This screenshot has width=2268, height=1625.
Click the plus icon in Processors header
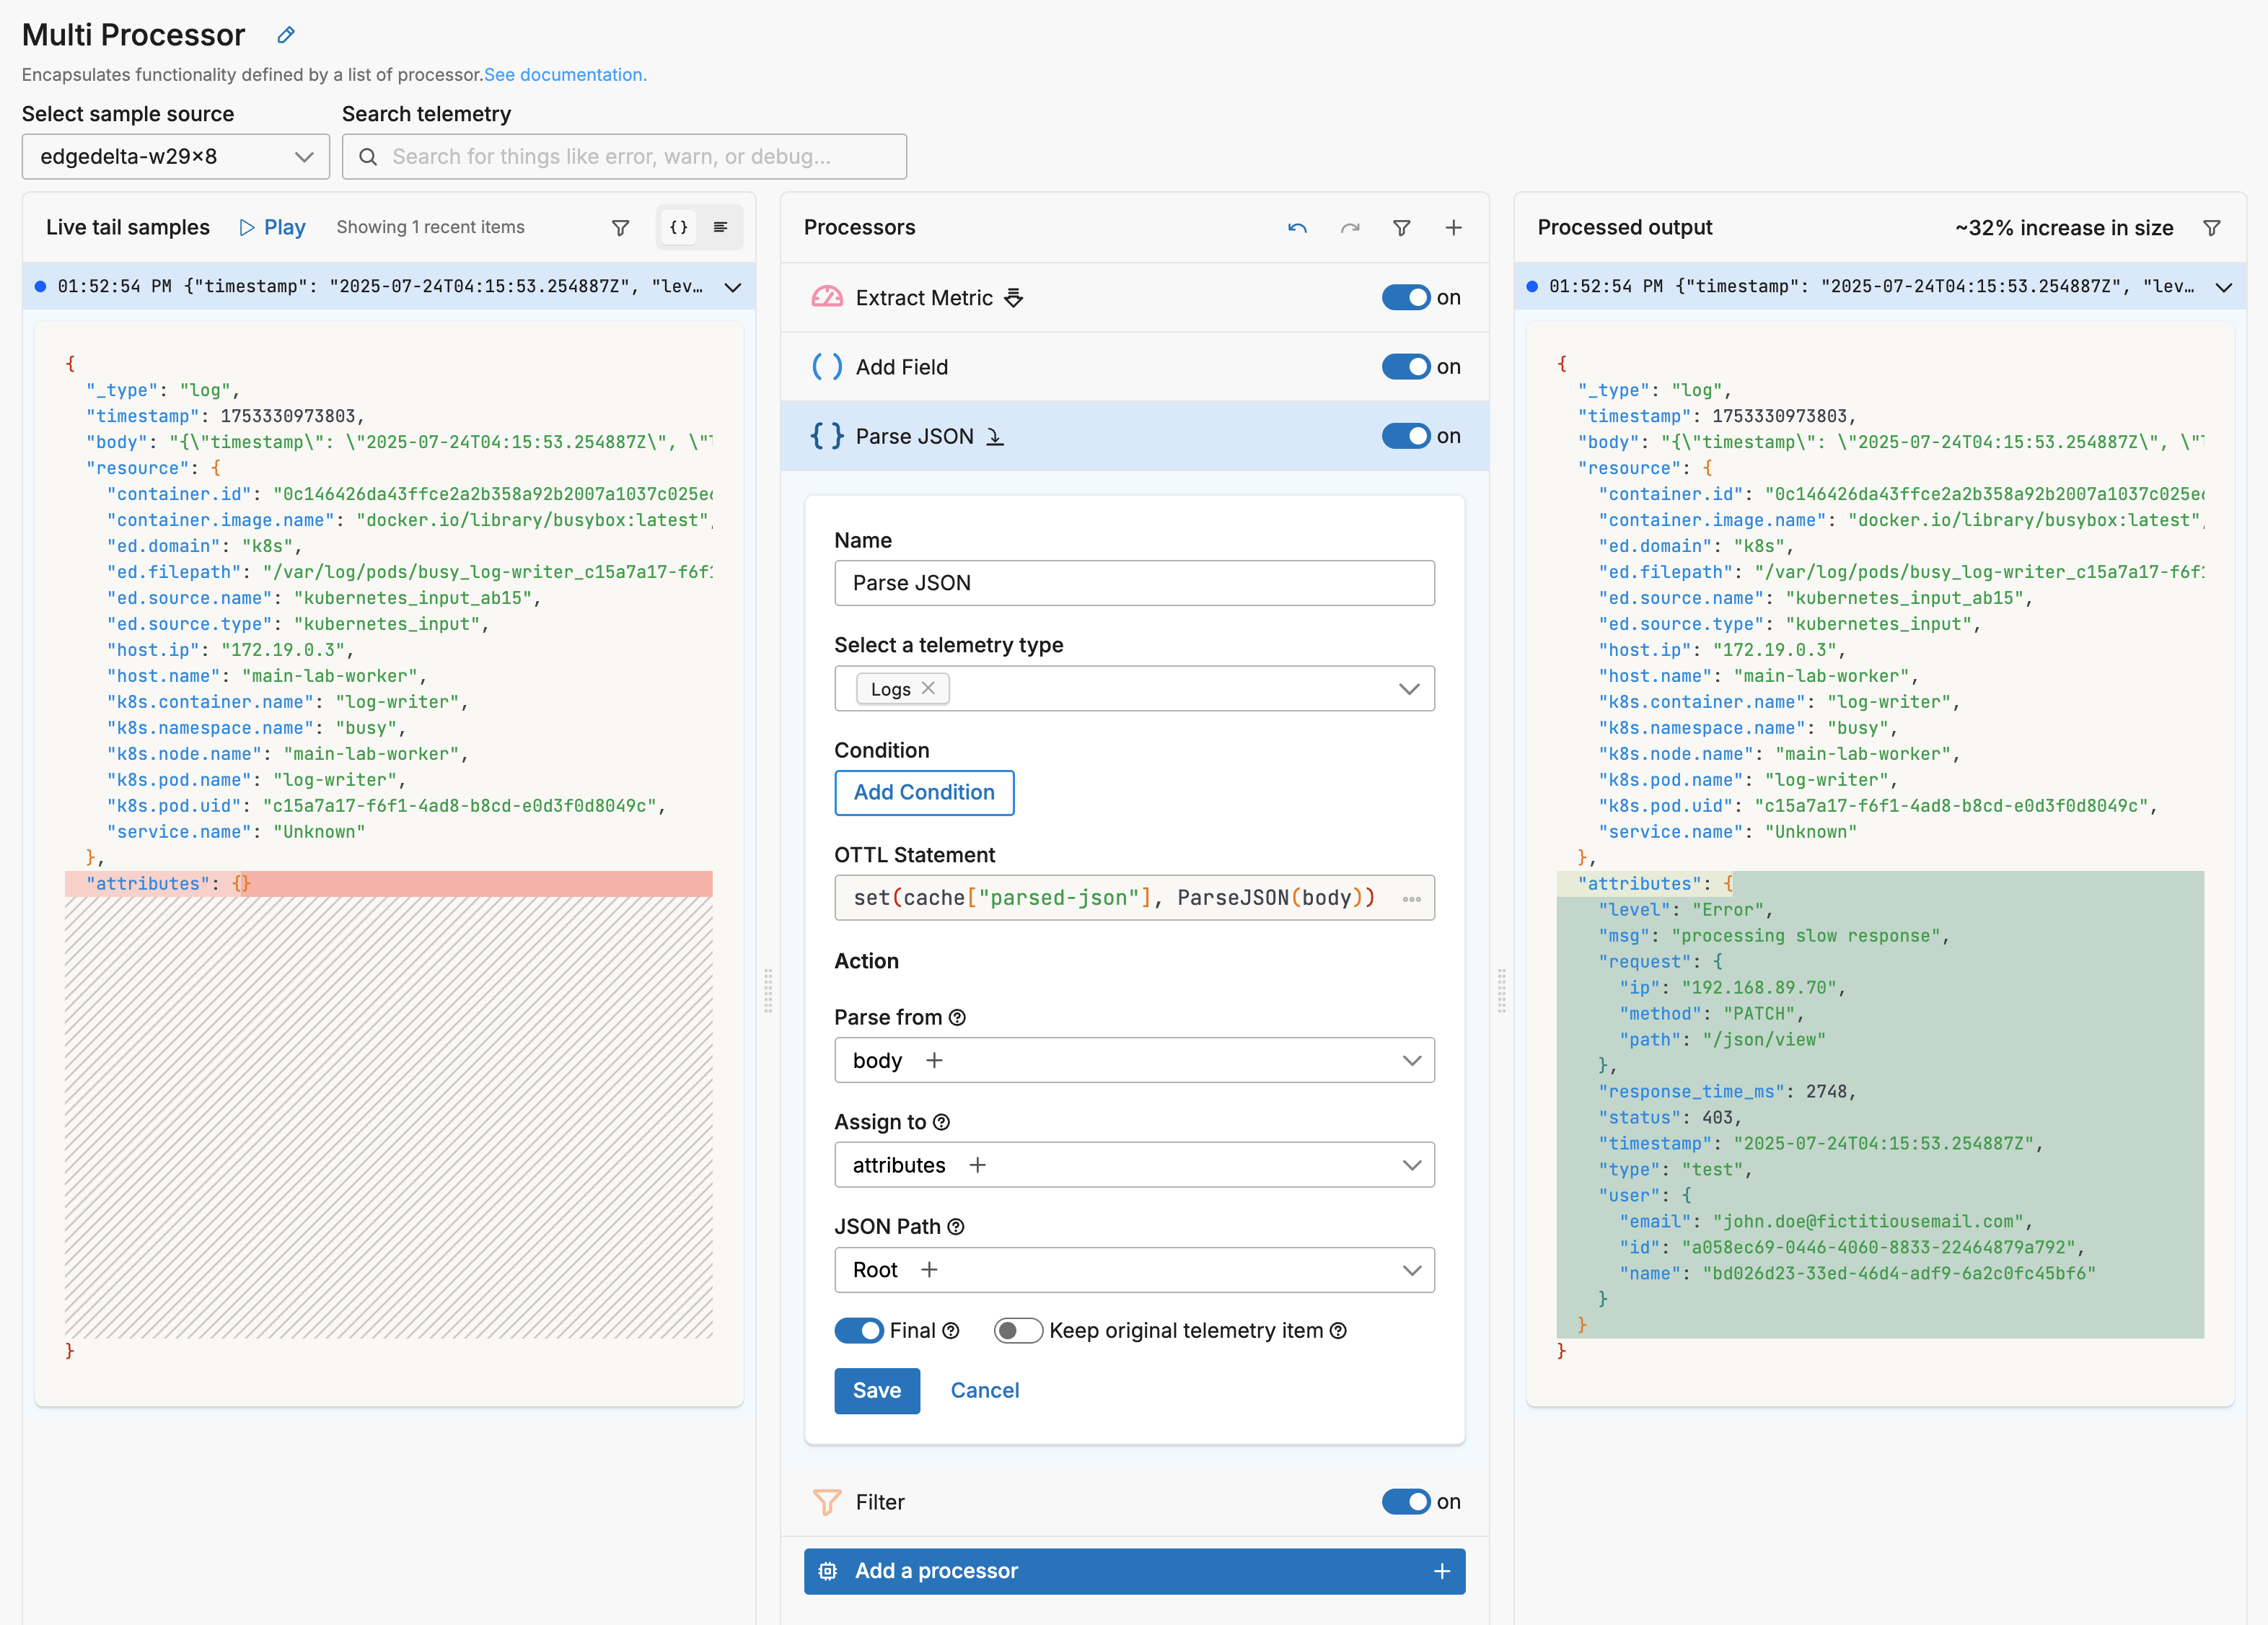point(1454,228)
